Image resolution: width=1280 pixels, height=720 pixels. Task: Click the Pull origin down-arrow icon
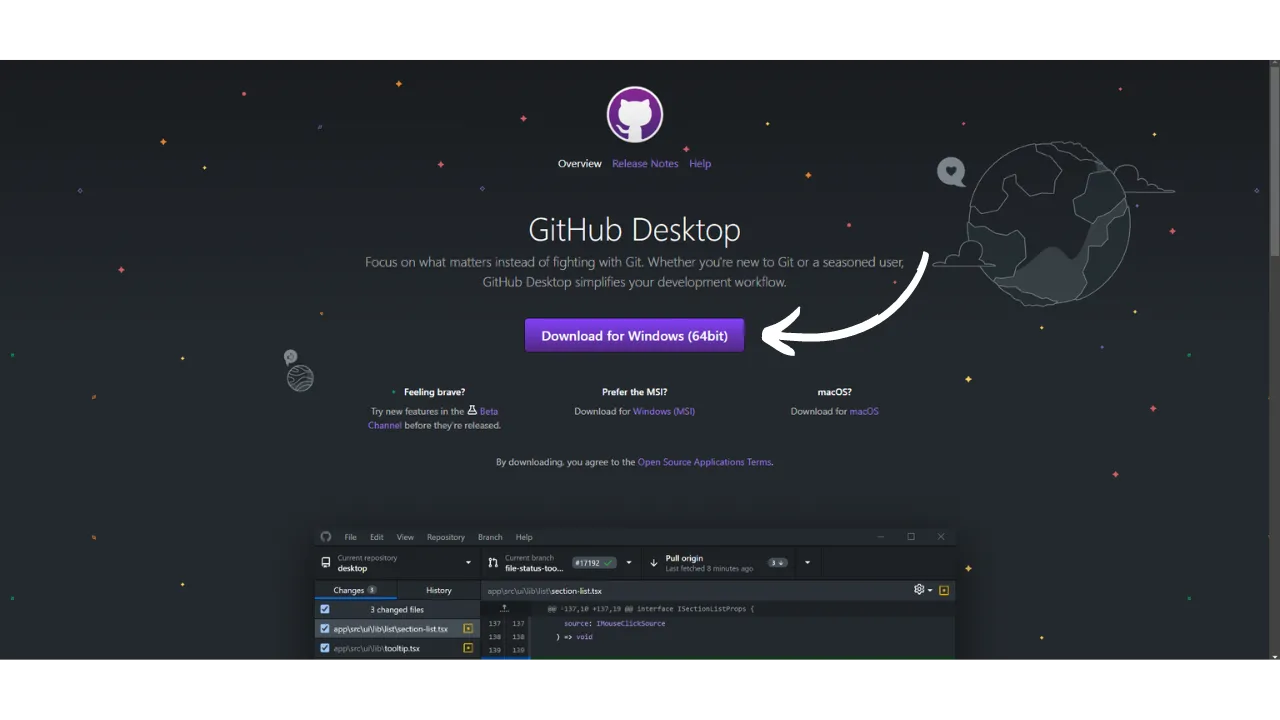click(x=654, y=563)
